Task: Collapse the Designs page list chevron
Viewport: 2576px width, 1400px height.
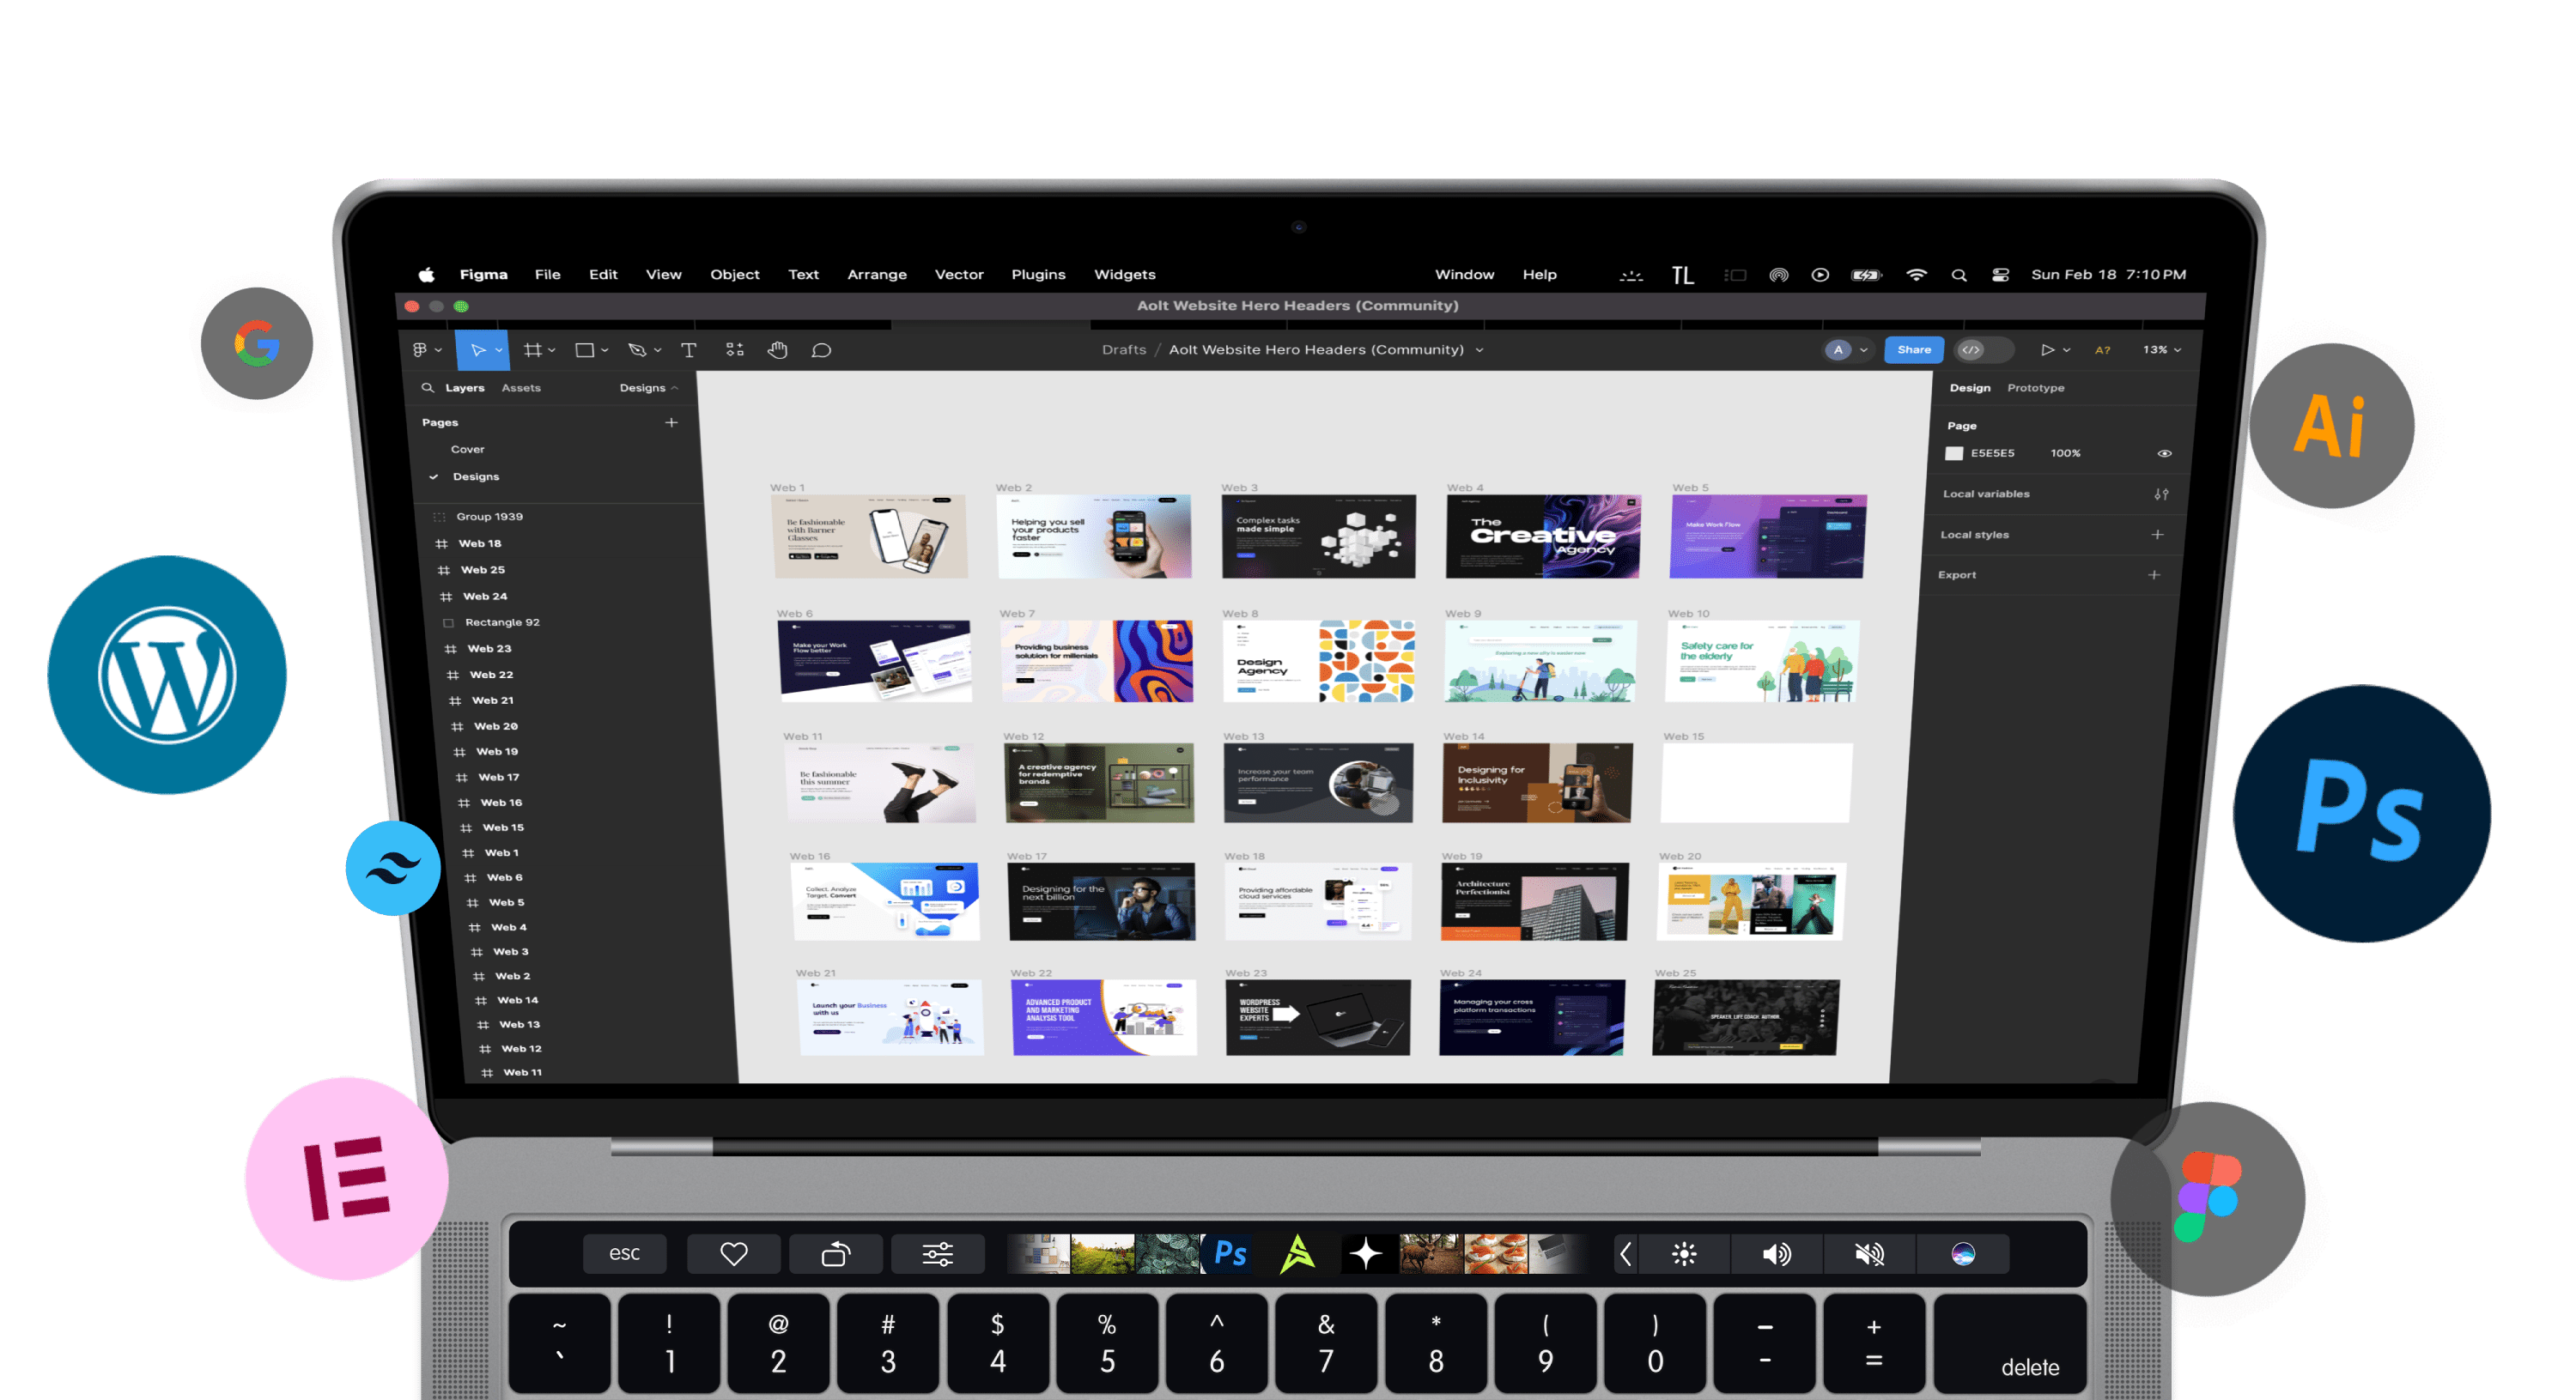Action: pos(675,388)
